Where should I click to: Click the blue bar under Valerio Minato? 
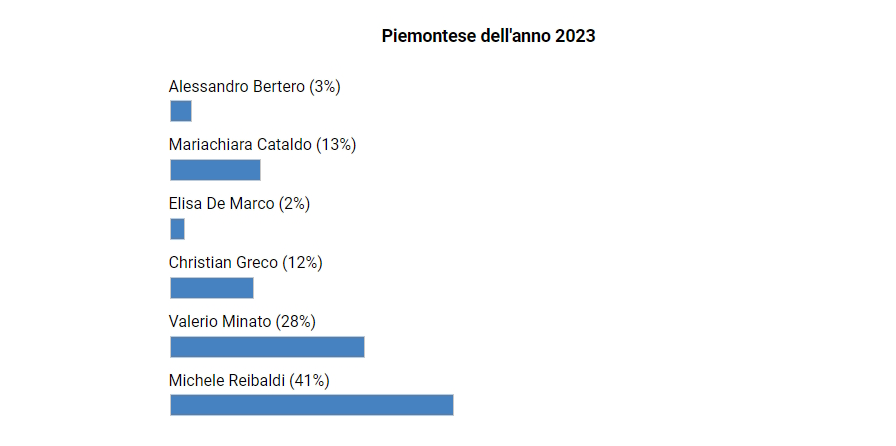click(x=267, y=347)
